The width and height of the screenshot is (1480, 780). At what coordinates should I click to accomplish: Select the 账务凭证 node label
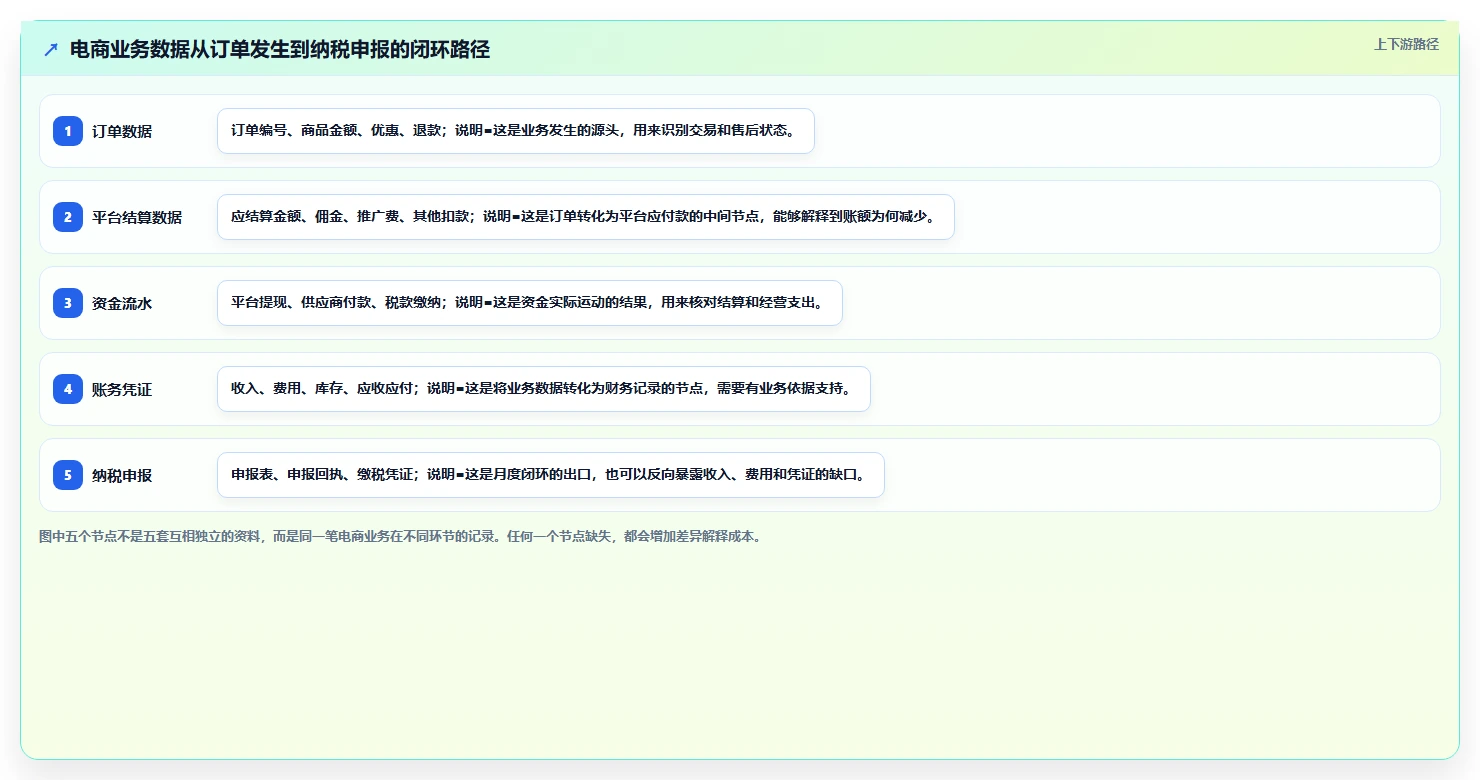tap(122, 389)
